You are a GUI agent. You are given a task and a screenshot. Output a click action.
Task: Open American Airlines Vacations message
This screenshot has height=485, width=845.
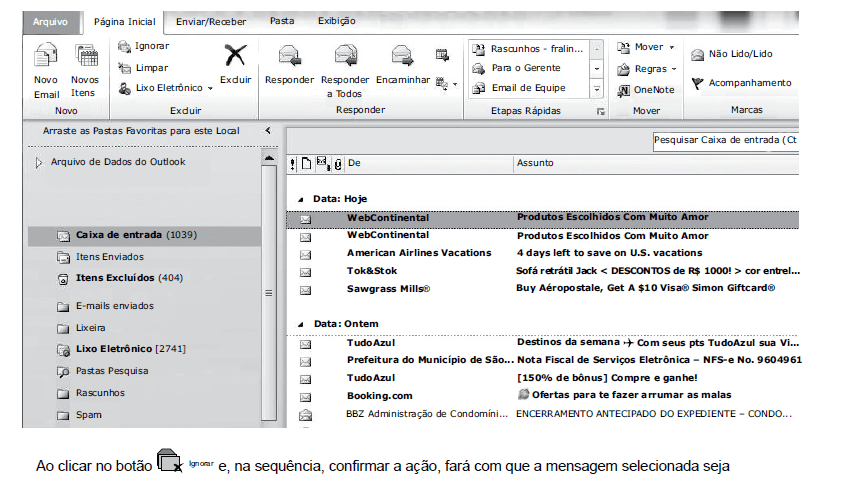coord(543,253)
